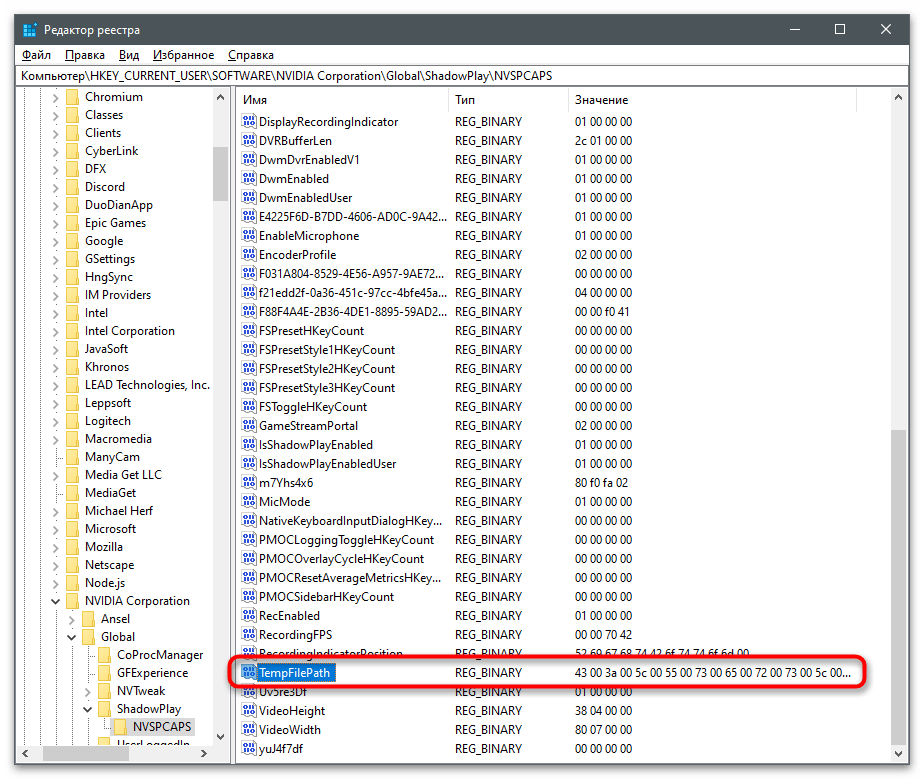
Task: Expand the Google key
Action: click(55, 241)
